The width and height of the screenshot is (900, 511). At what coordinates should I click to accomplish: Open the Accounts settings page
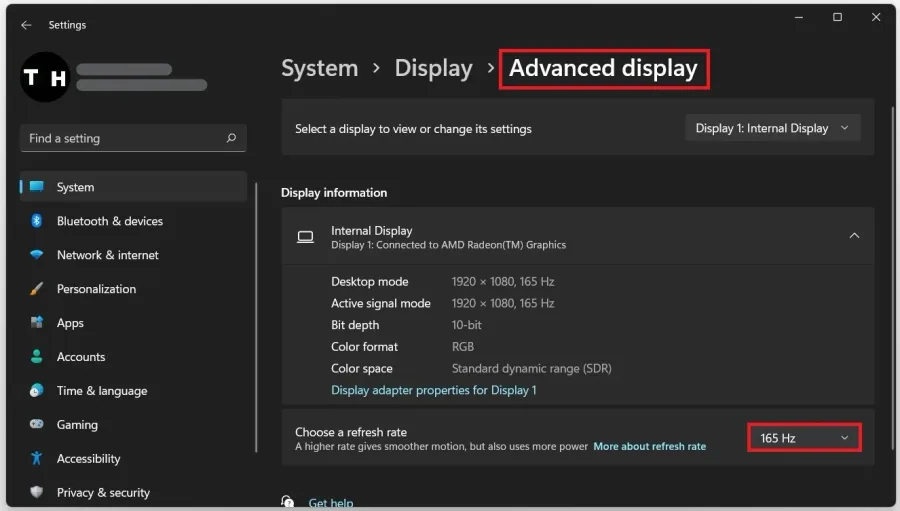pos(133,357)
